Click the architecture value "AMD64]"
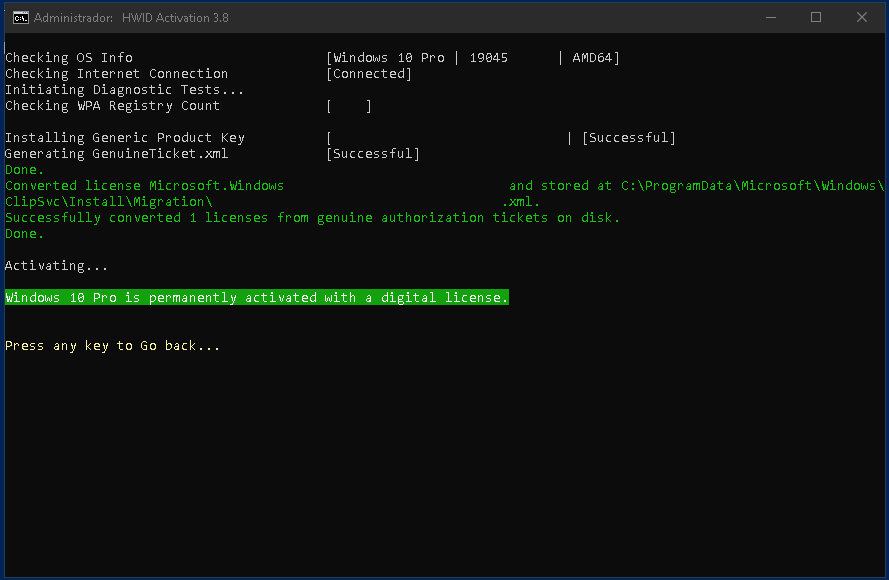The image size is (889, 580). click(596, 58)
